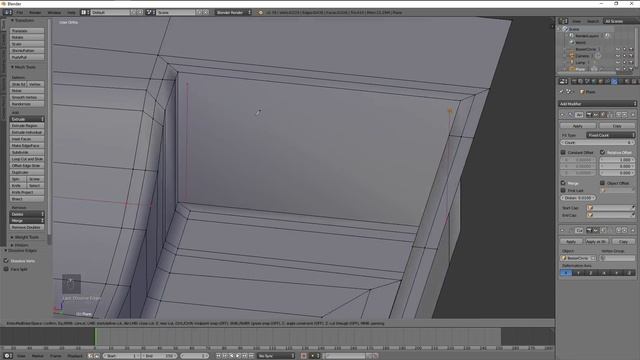This screenshot has height=360, width=640.
Task: Toggle Array modifier render visibility icon
Action: pos(589,115)
